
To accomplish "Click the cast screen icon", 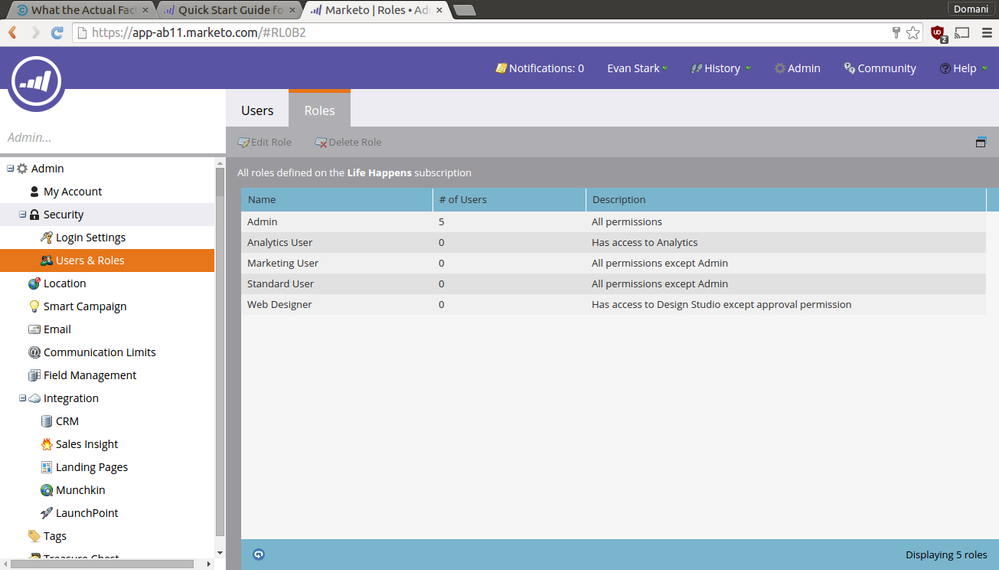I will click(x=962, y=32).
